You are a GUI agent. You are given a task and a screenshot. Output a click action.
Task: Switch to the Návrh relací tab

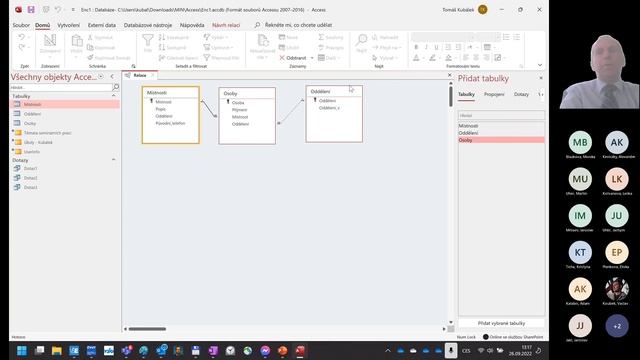click(226, 25)
